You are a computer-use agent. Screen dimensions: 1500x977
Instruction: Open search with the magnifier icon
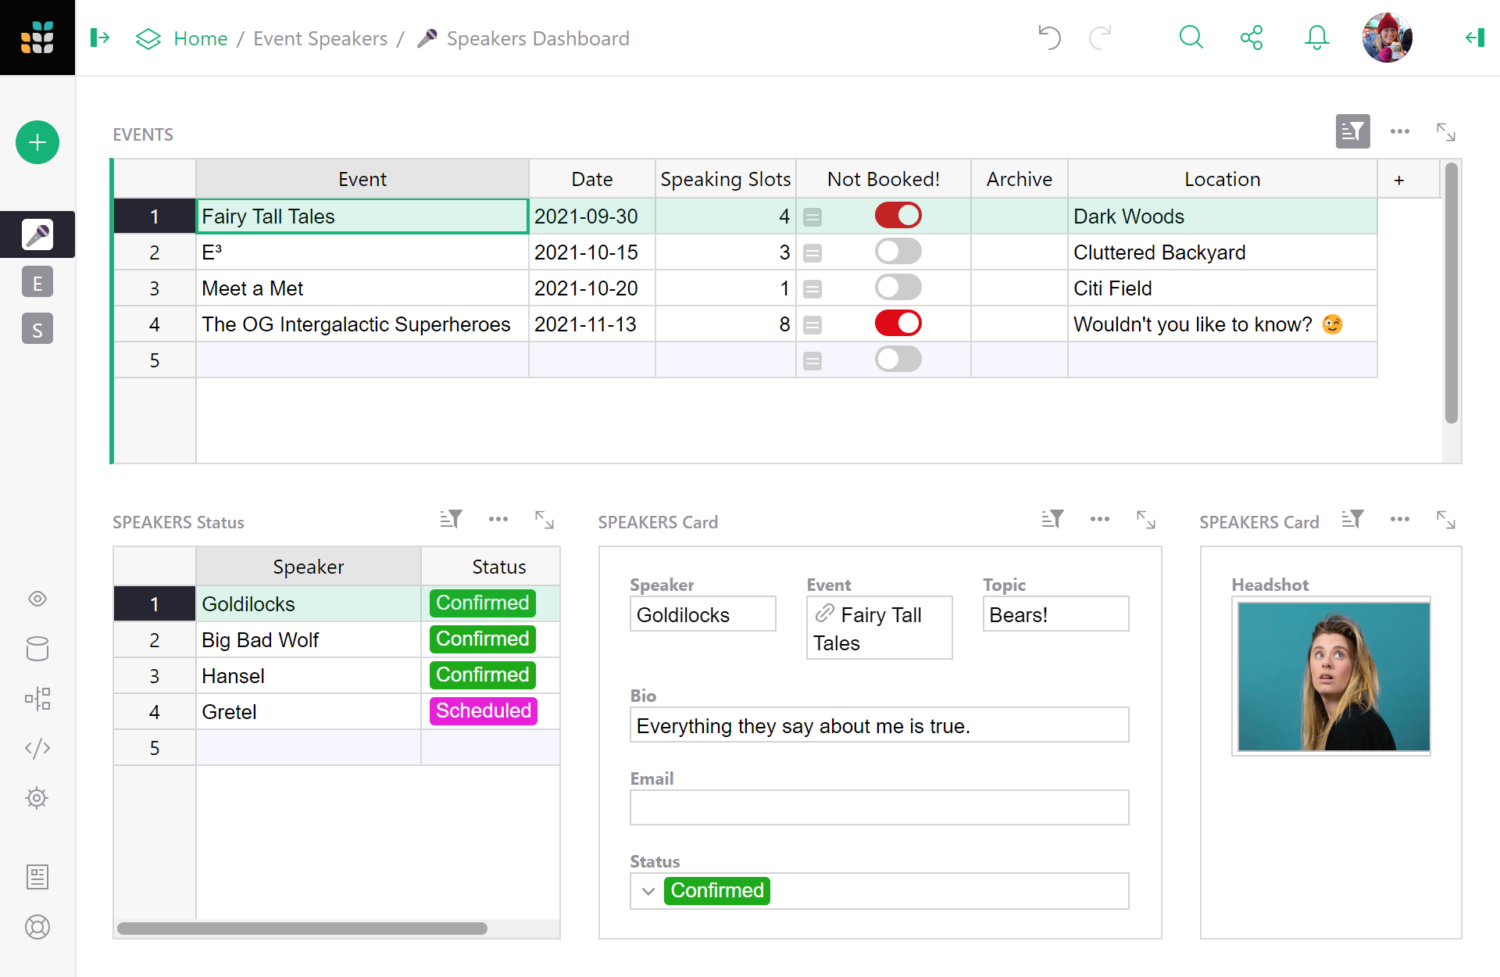pyautogui.click(x=1190, y=38)
